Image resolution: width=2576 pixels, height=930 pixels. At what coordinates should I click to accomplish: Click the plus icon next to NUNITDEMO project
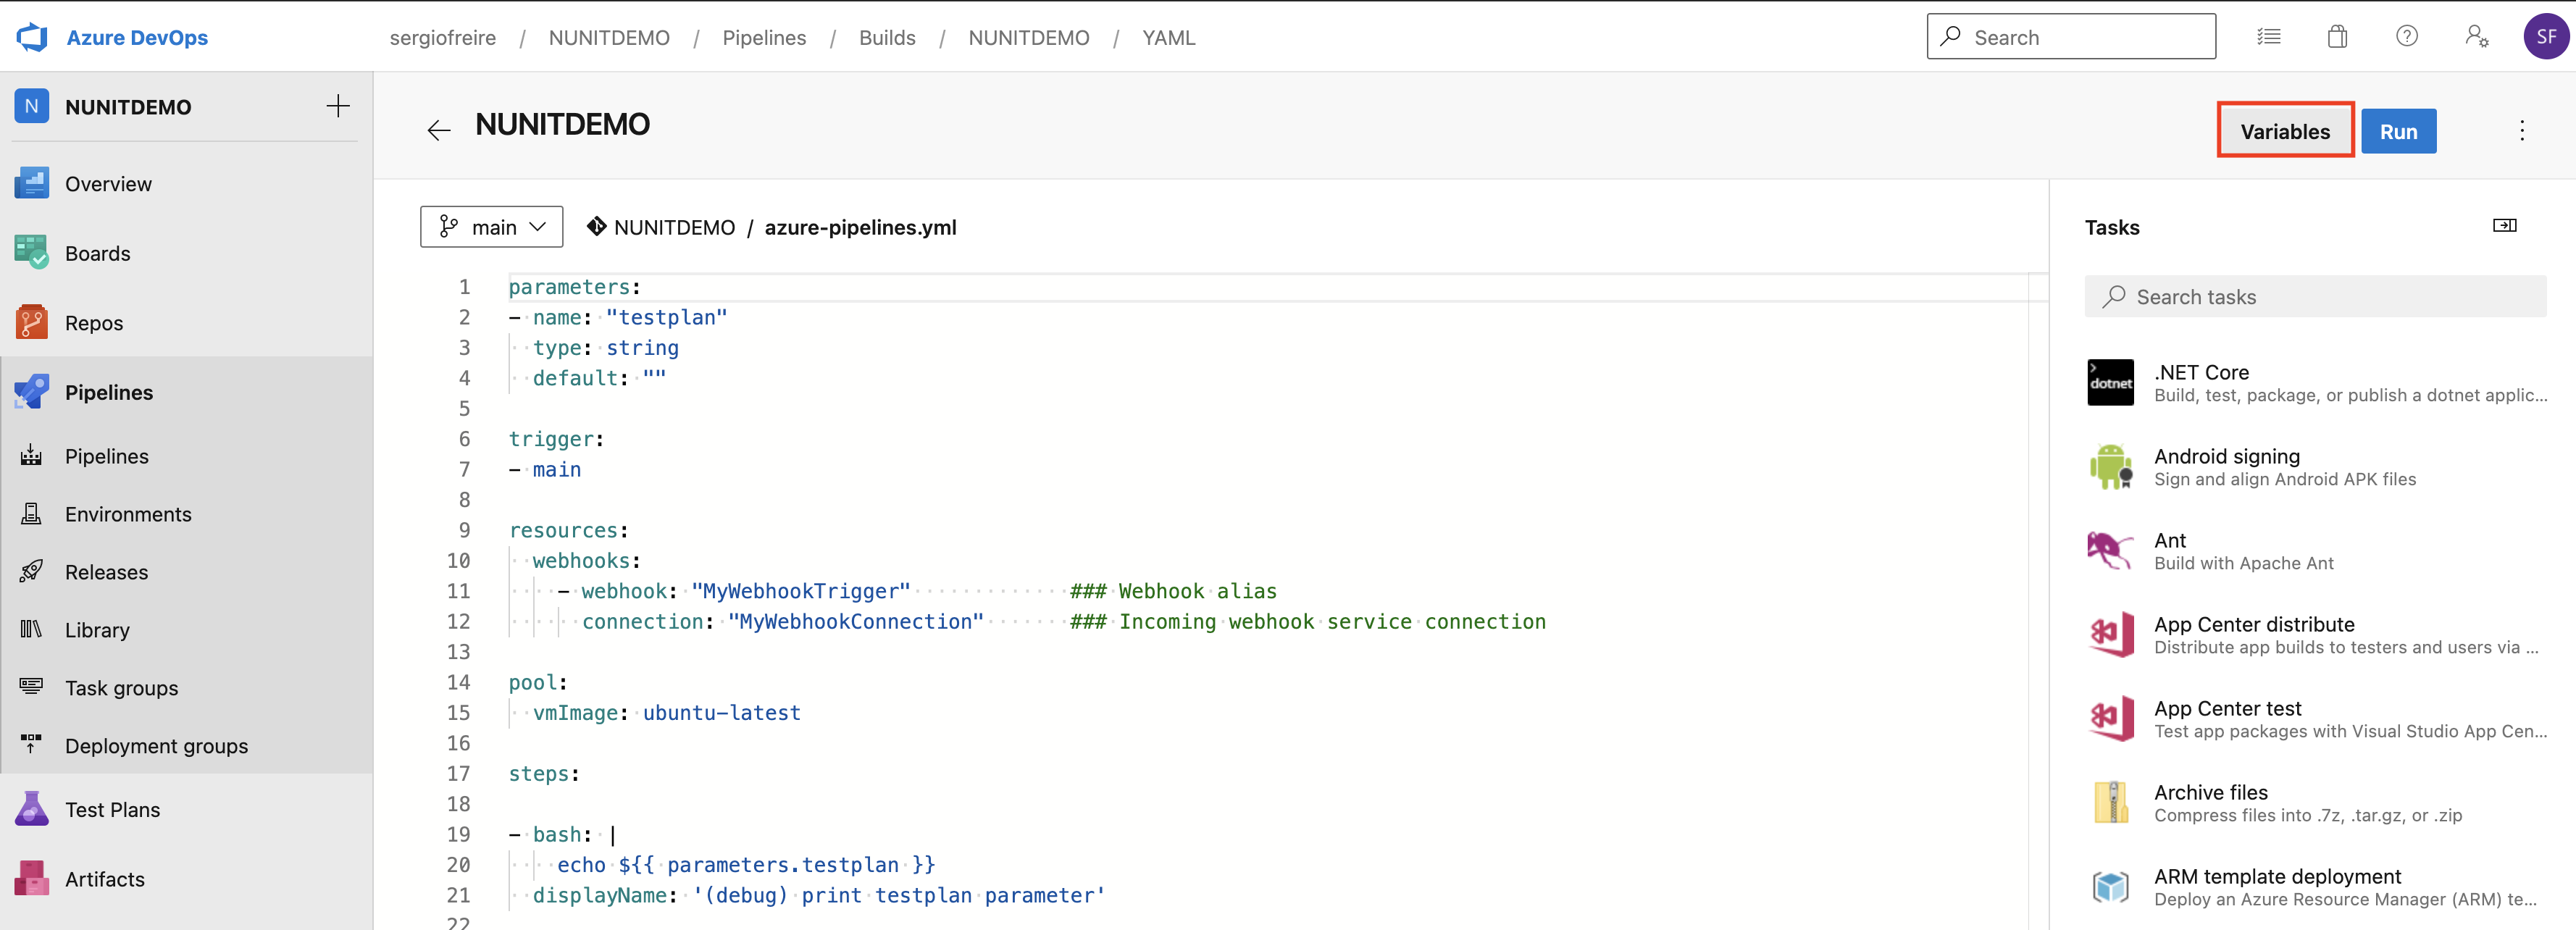(x=338, y=106)
